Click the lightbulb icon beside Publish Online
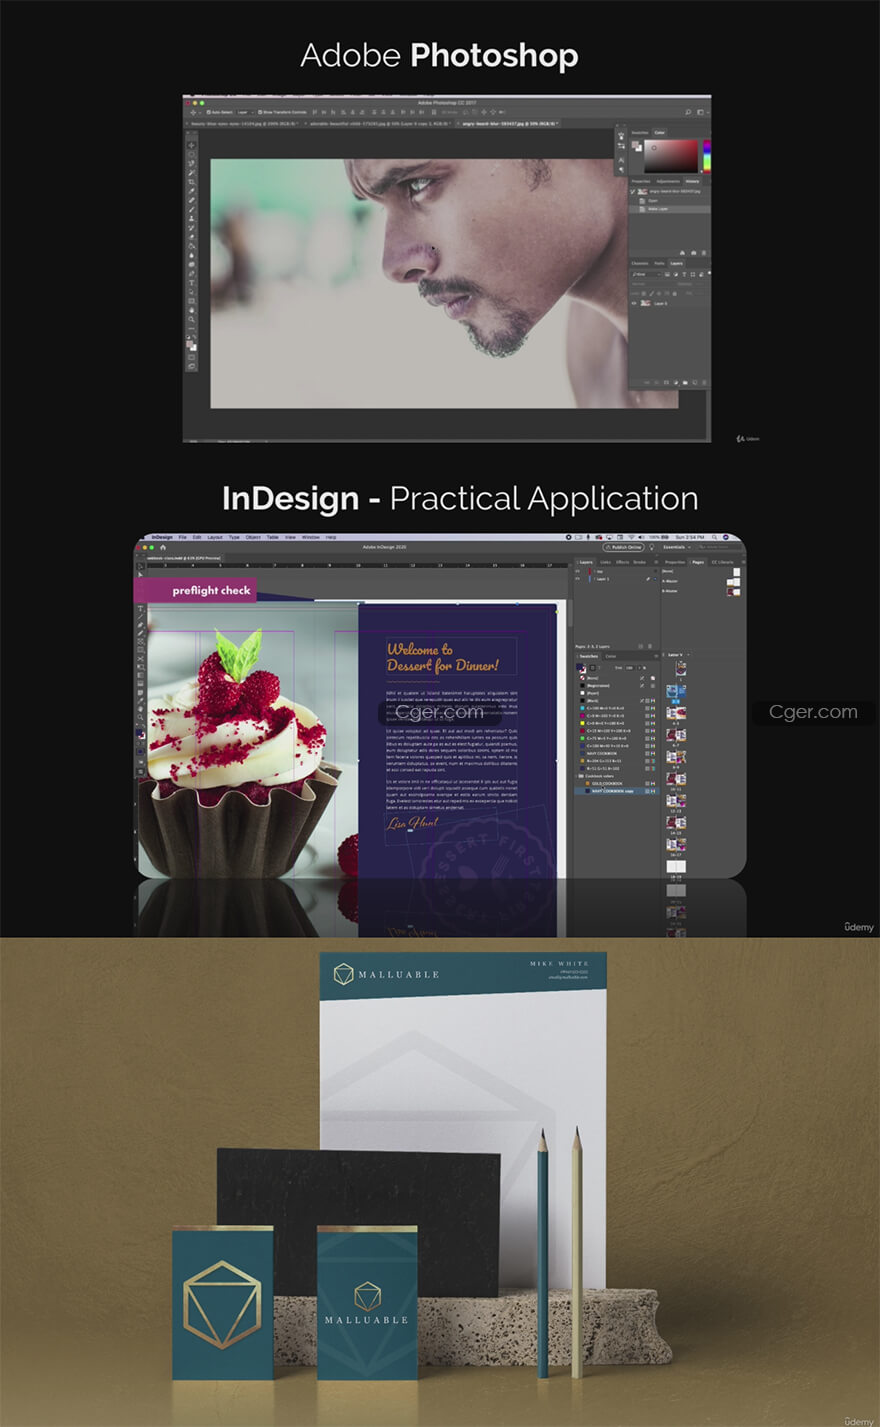The height and width of the screenshot is (1427, 880). [652, 547]
